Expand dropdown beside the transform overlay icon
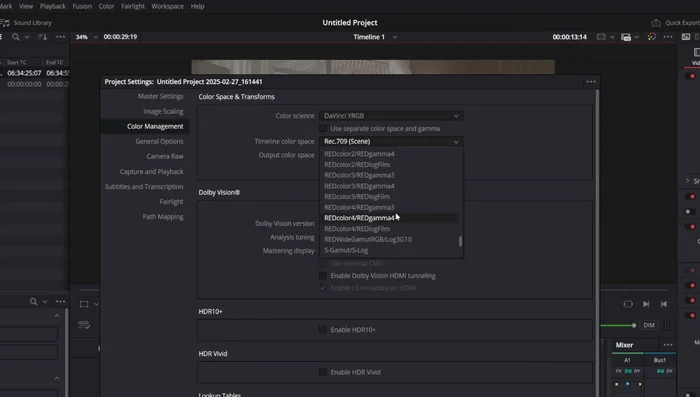Screen dimensions: 700x397 (x=96, y=304)
